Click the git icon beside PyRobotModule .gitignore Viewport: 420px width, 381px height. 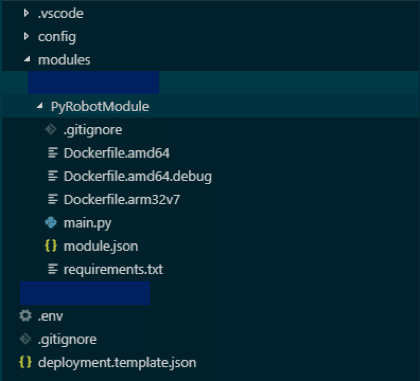[51, 129]
